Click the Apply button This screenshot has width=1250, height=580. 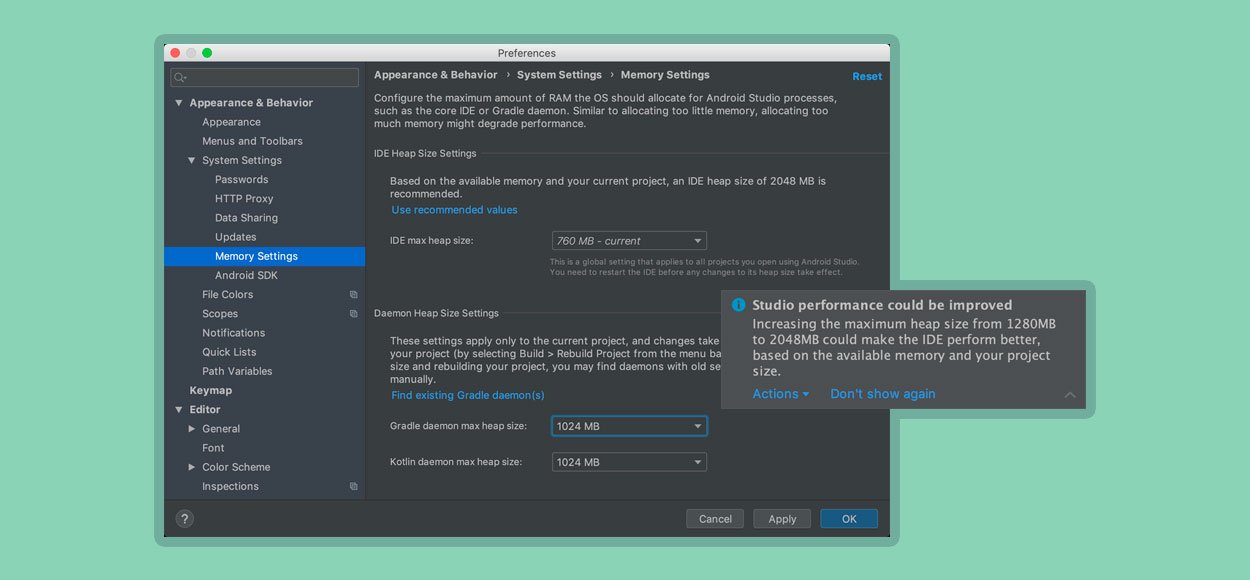pos(782,519)
